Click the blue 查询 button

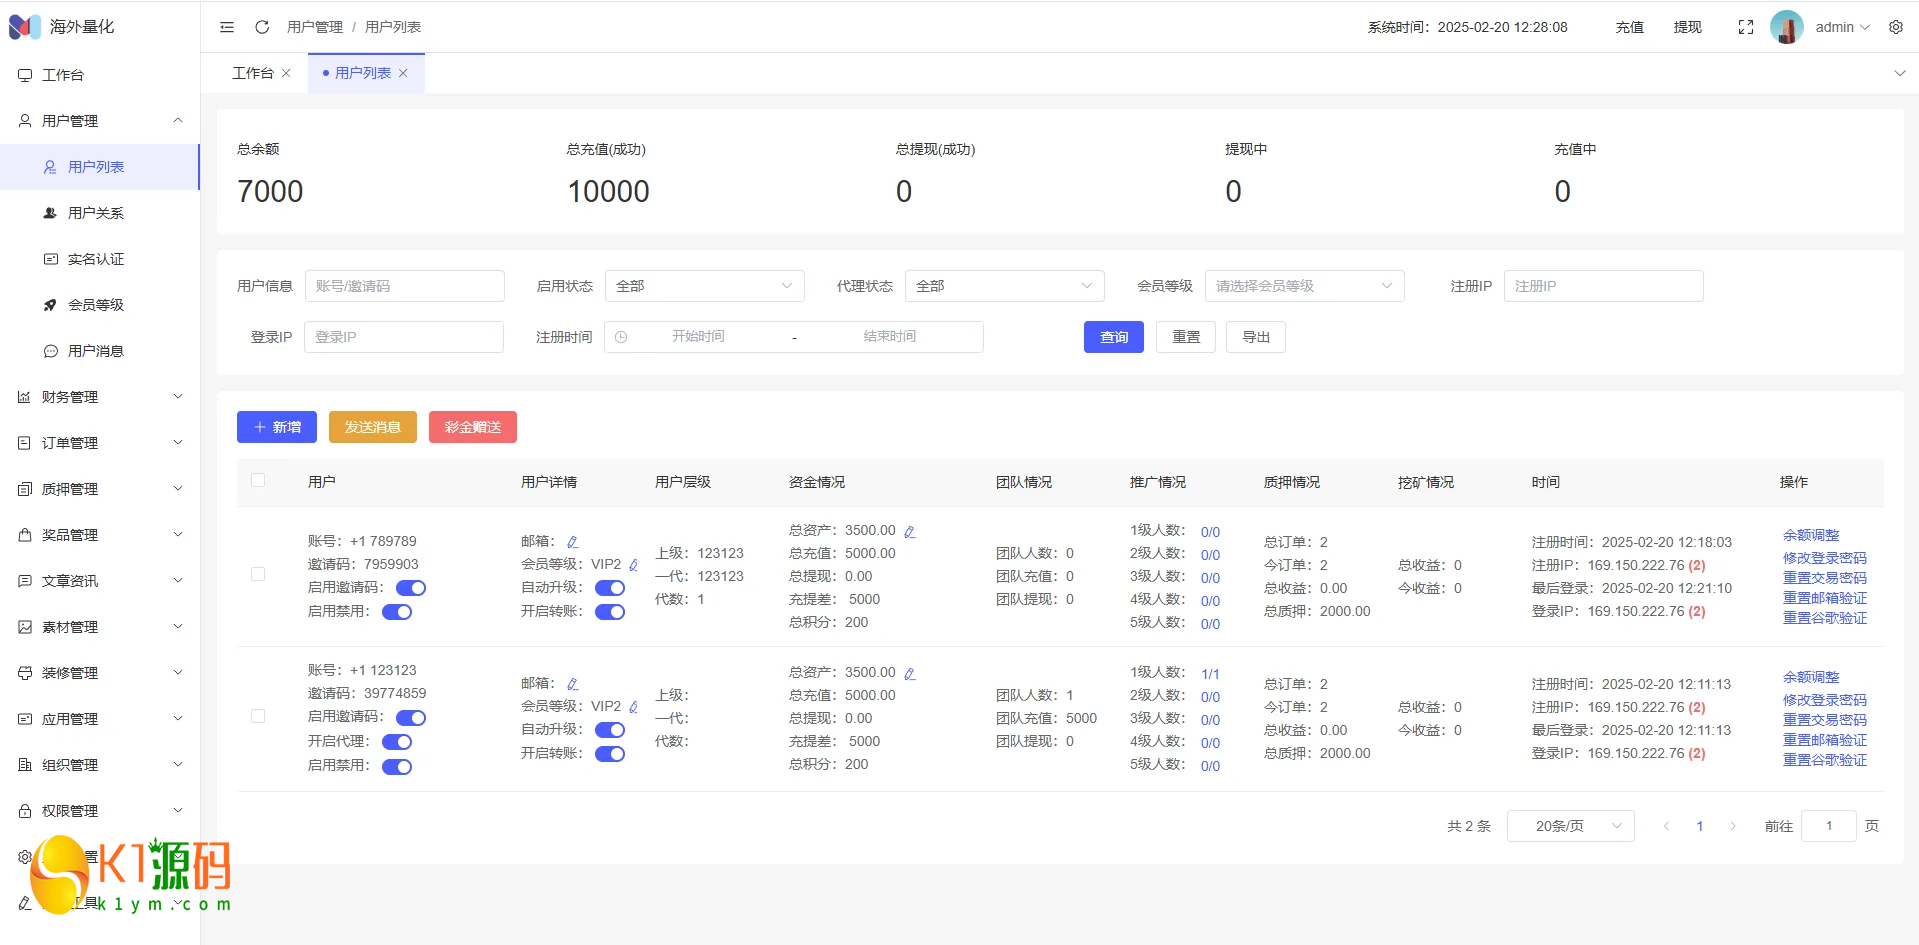(1113, 337)
